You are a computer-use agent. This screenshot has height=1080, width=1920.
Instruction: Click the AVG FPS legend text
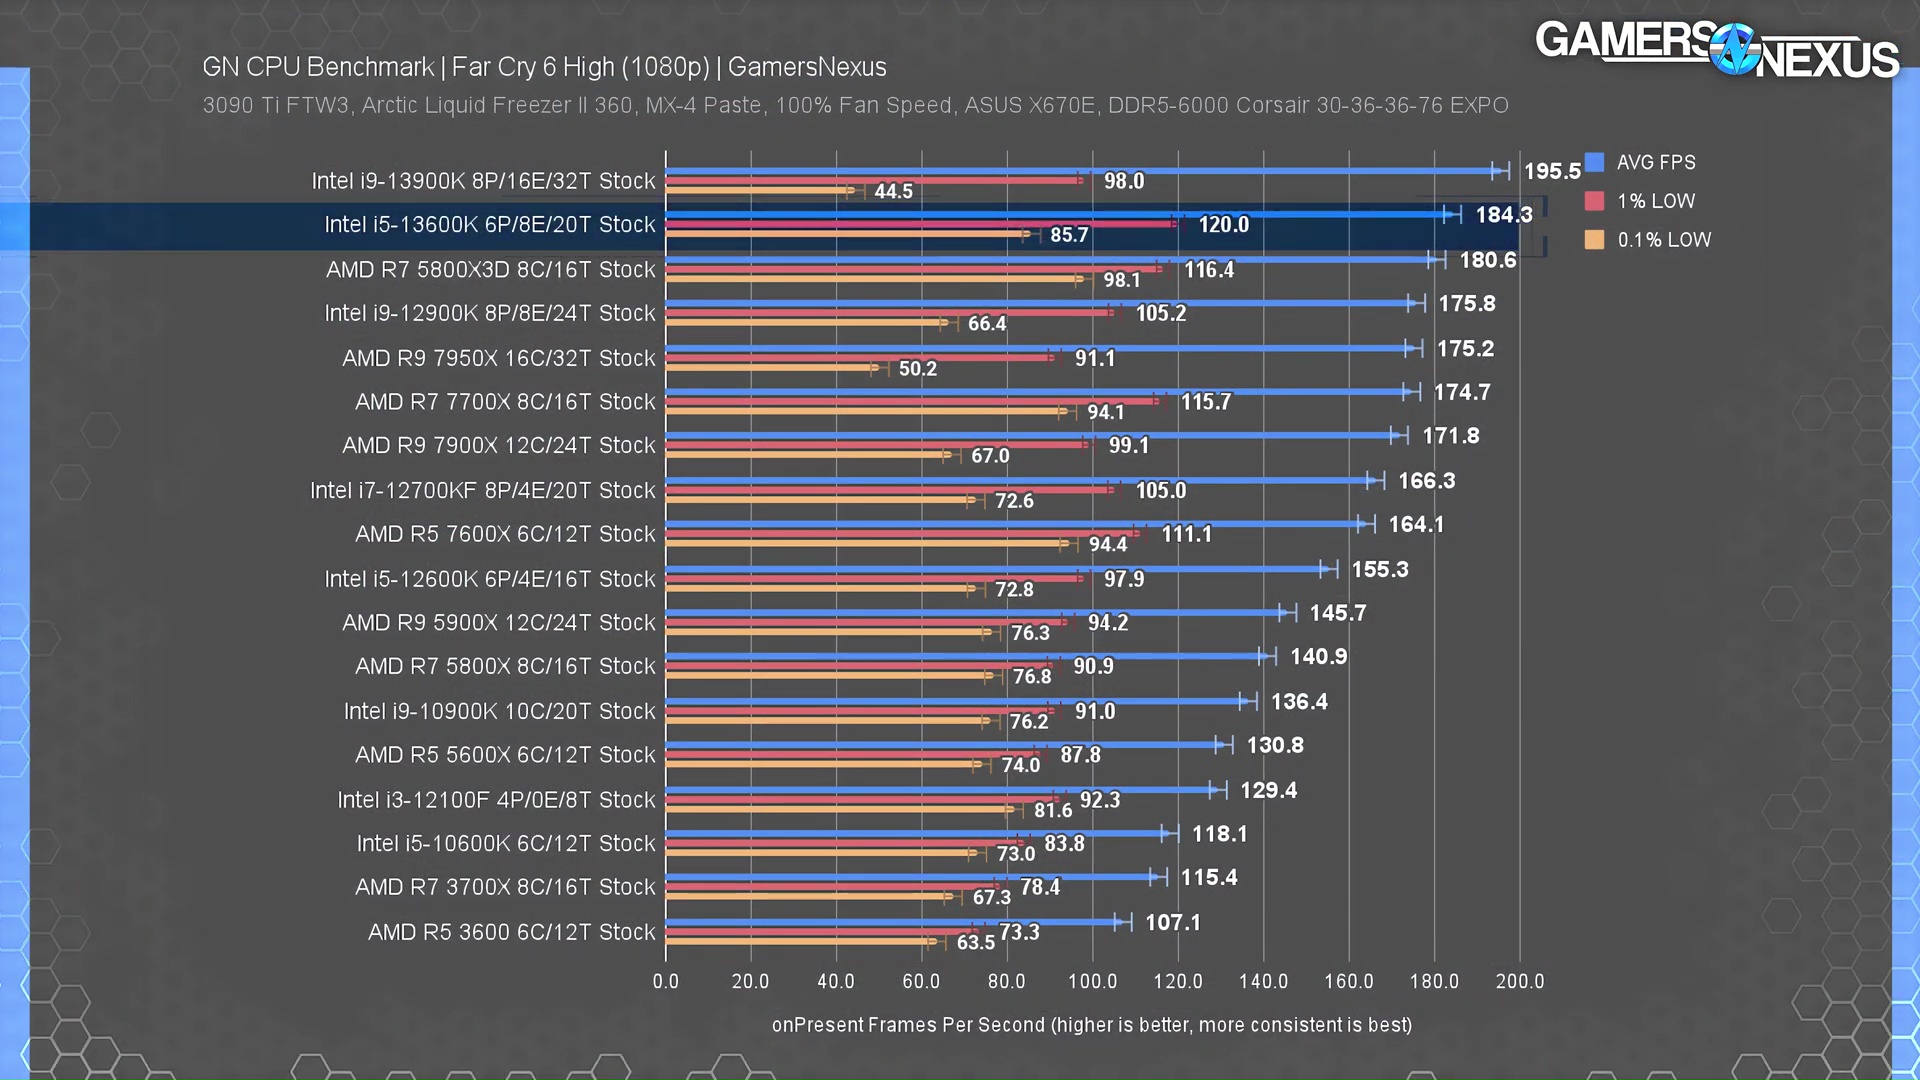click(1656, 162)
